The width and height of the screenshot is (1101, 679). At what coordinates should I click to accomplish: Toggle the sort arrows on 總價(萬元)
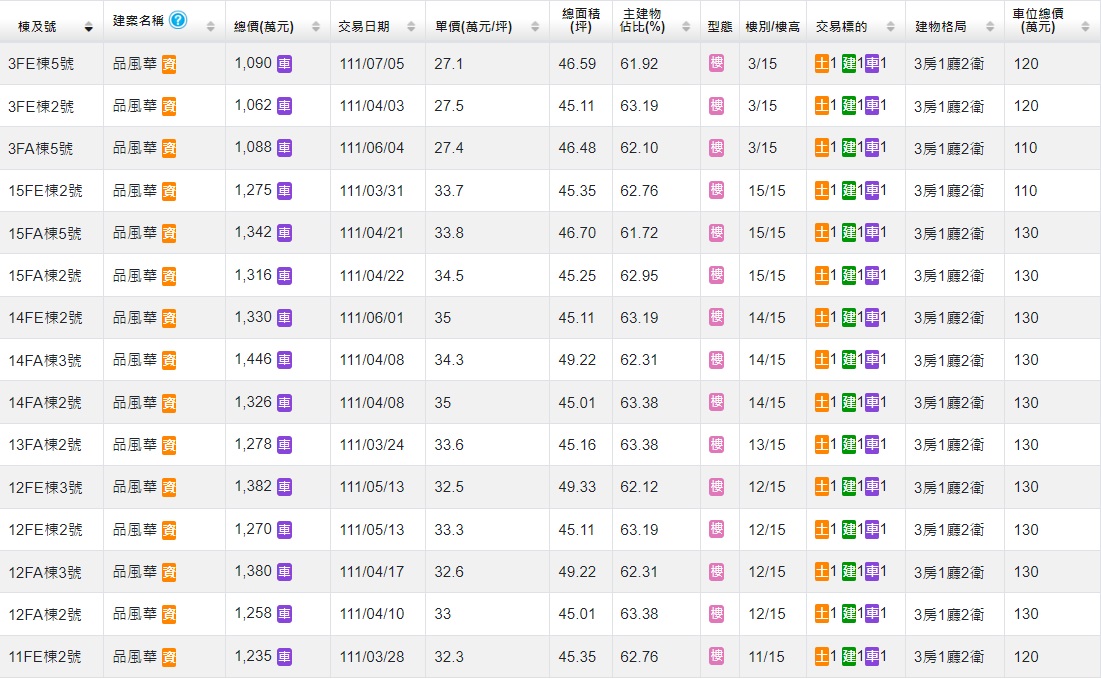[x=316, y=27]
